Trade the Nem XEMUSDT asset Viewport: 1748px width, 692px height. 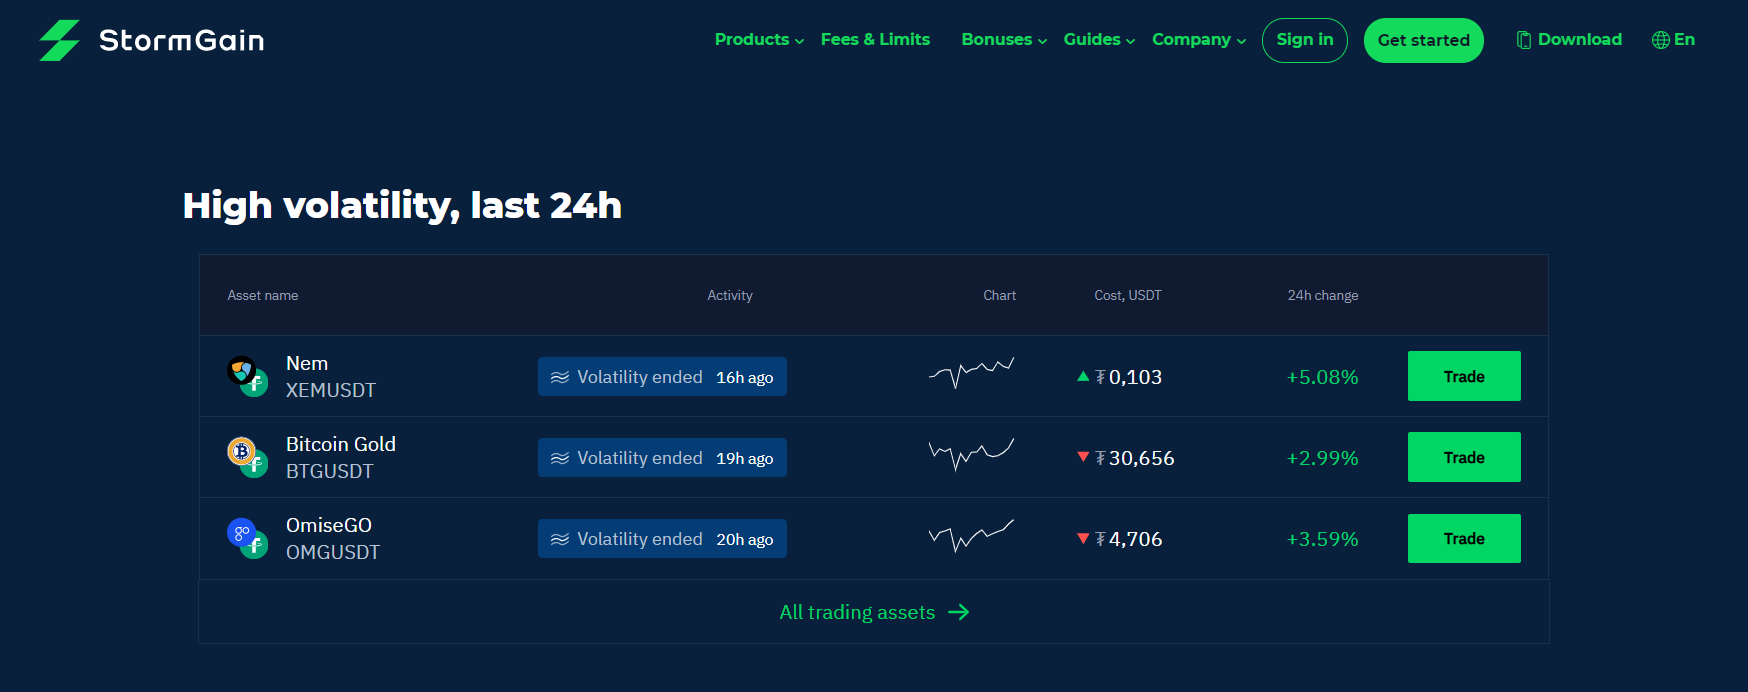tap(1464, 376)
